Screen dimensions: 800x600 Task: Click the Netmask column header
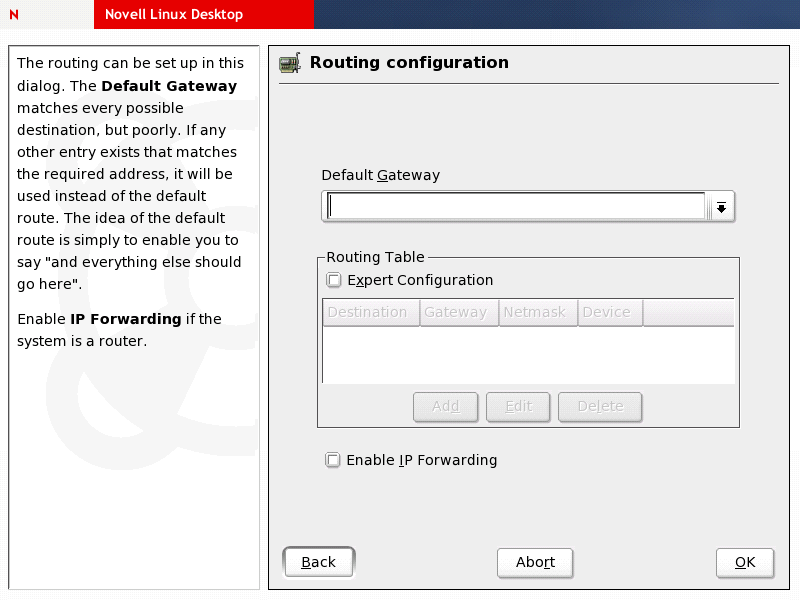pos(535,313)
